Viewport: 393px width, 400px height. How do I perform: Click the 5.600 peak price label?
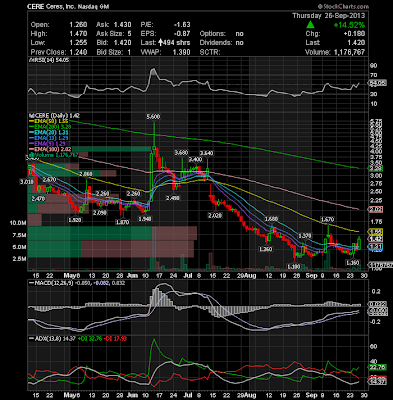pyautogui.click(x=153, y=117)
